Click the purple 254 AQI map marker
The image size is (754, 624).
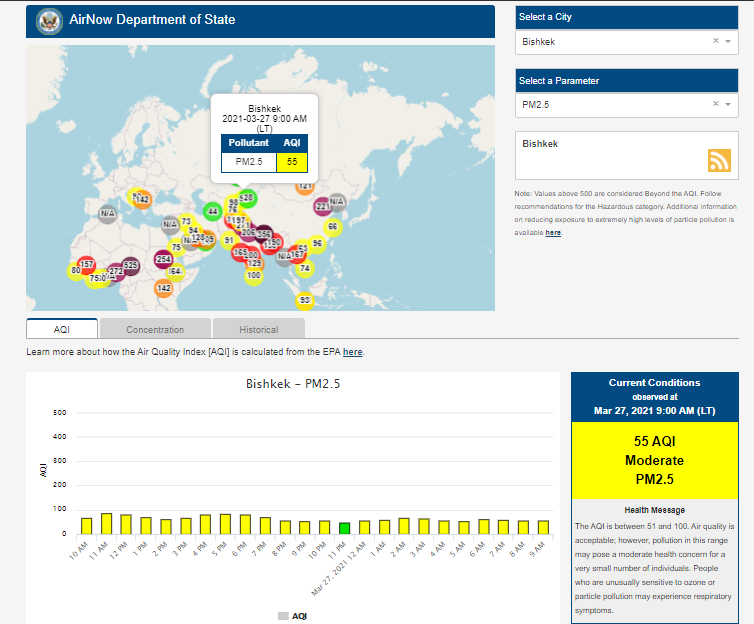(164, 259)
